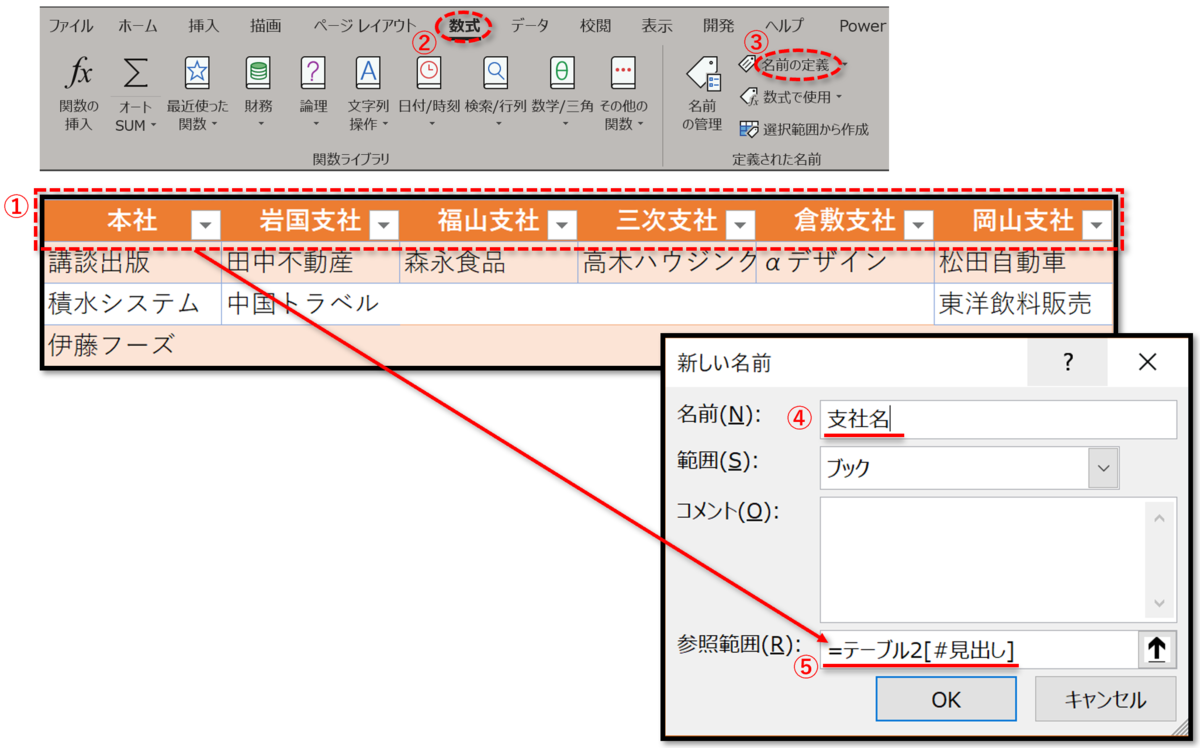The width and height of the screenshot is (1200, 748).
Task: Click the range selector arrow beside 参照範囲
Action: [x=1157, y=649]
